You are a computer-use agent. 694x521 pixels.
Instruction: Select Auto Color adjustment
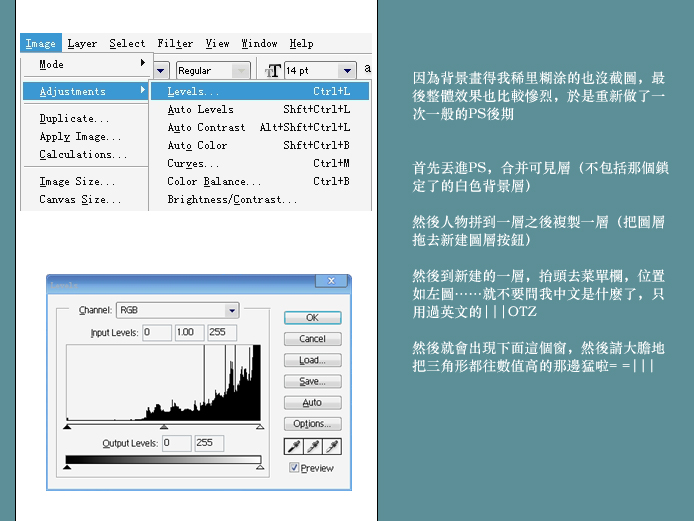260,145
